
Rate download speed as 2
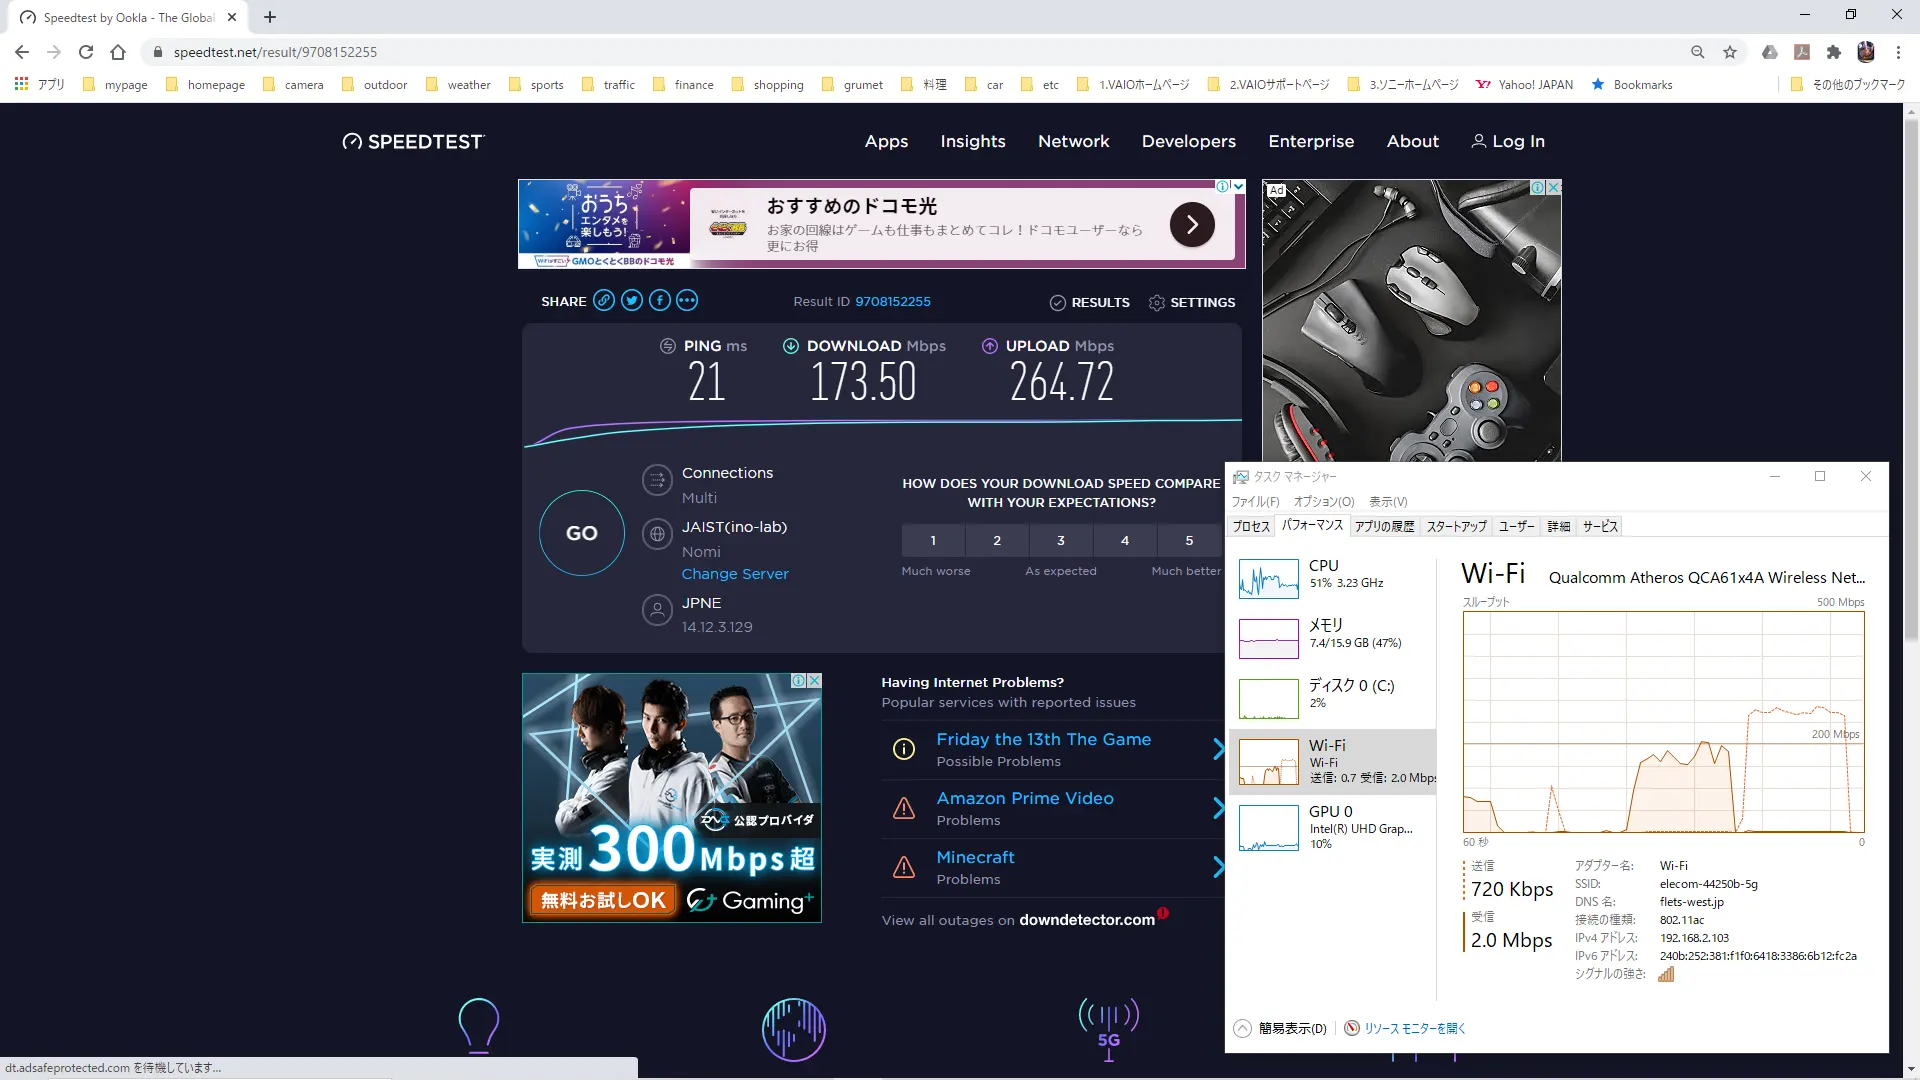997,540
